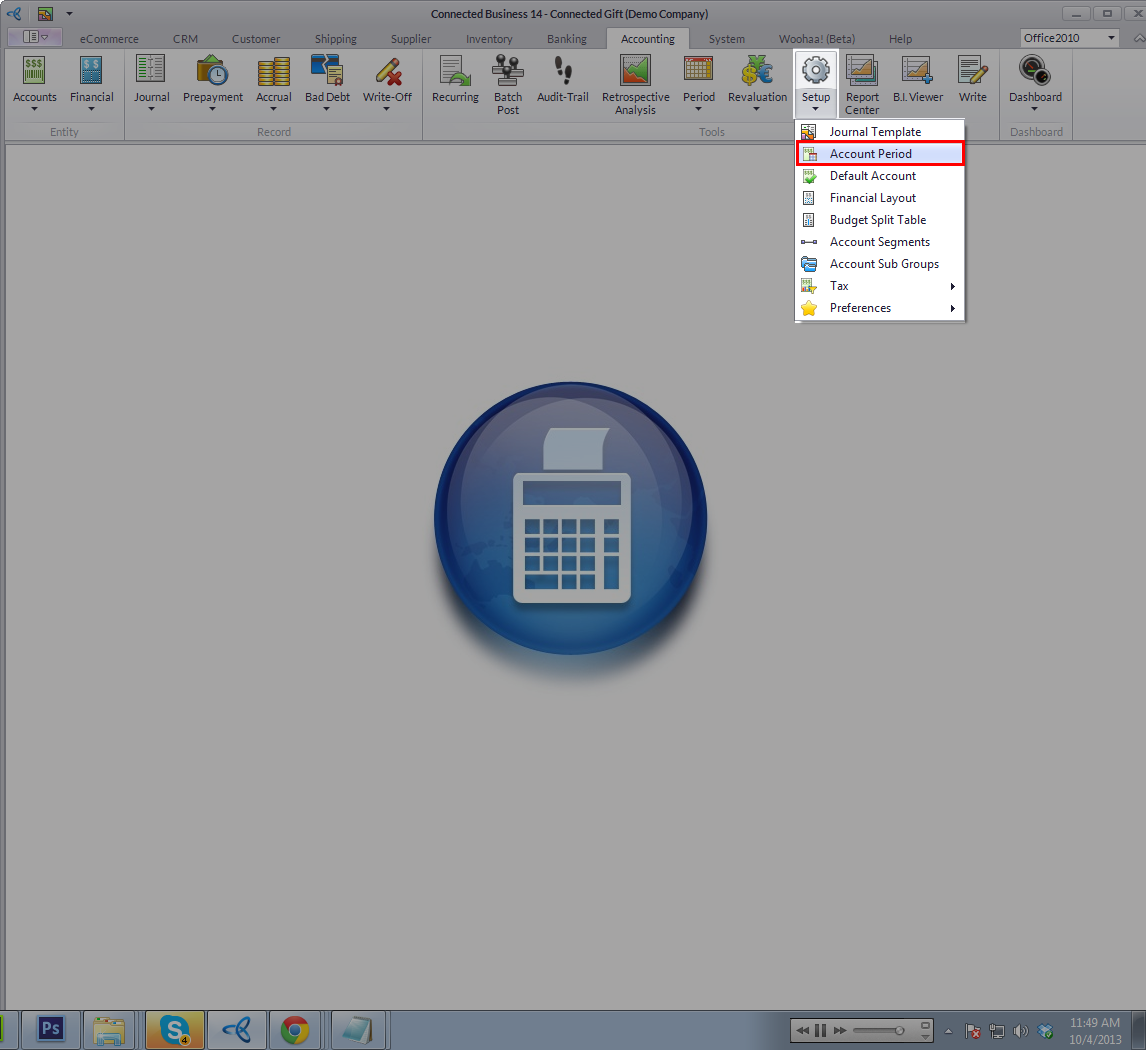Expand the Office2010 theme dropdown
The width and height of the screenshot is (1146, 1050).
pos(1111,38)
